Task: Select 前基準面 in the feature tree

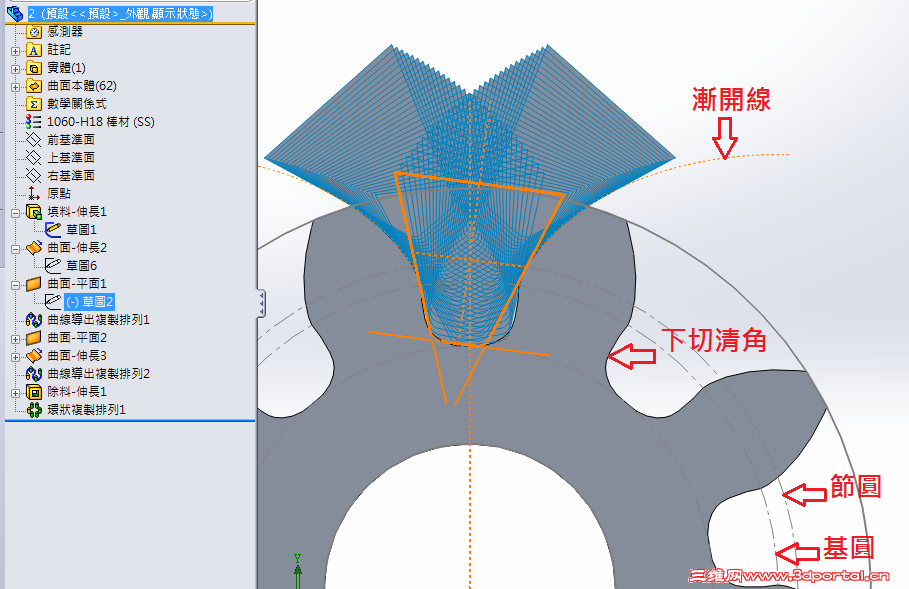Action: pos(71,140)
